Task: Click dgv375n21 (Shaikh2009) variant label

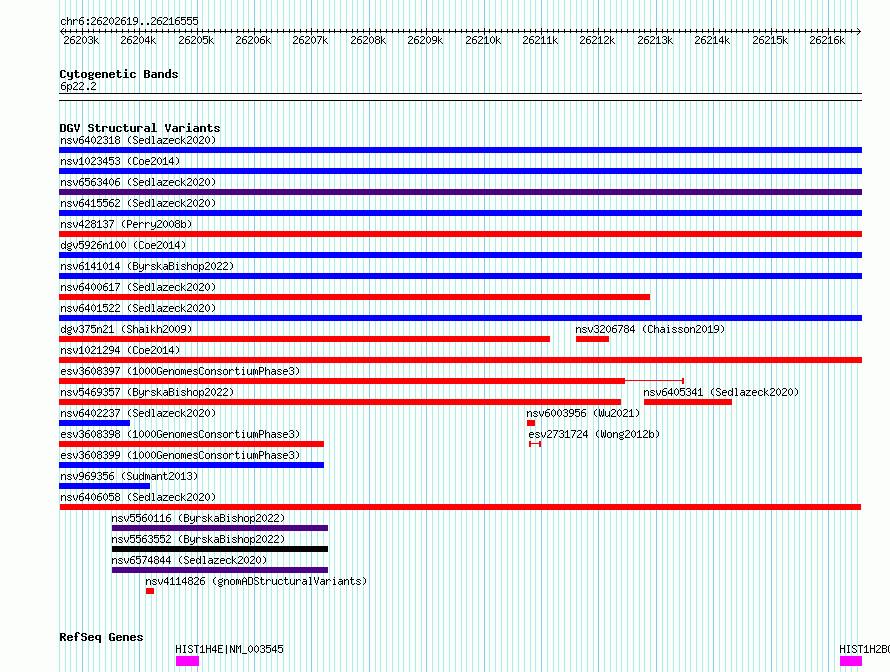Action: tap(126, 329)
